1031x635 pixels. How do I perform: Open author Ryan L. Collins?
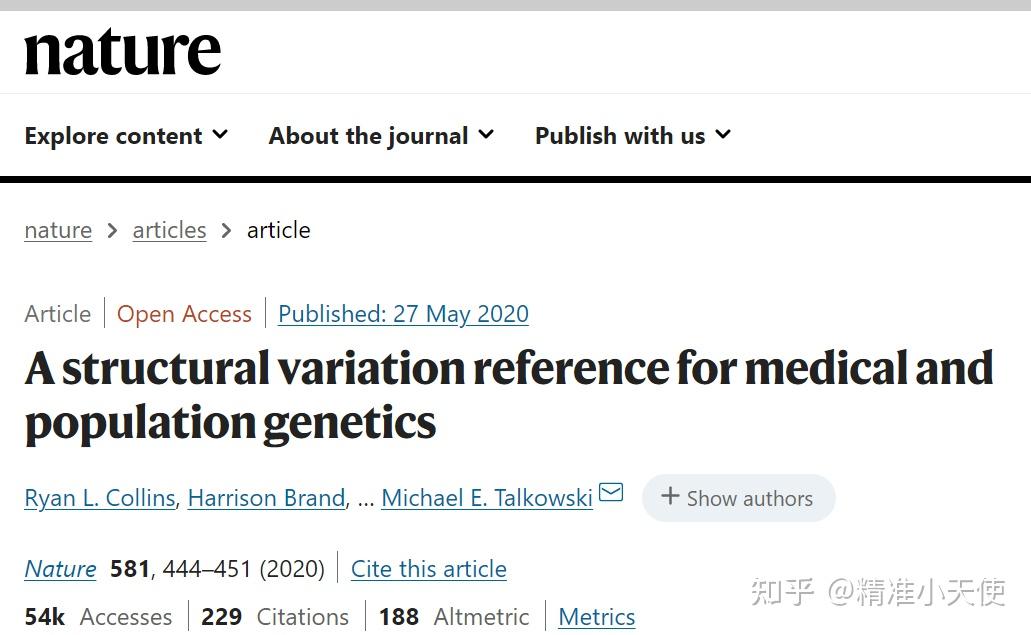coord(99,498)
